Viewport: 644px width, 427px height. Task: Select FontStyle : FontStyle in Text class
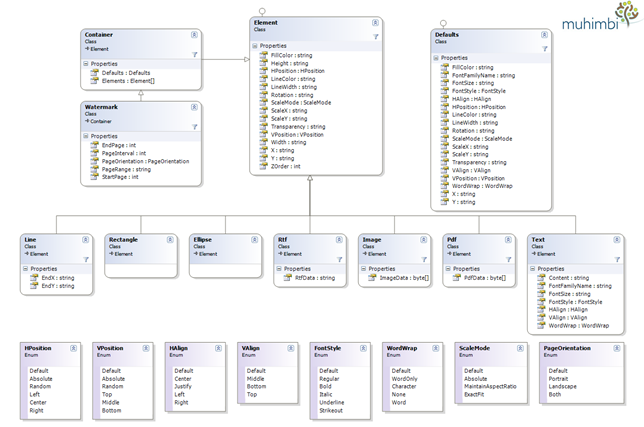pyautogui.click(x=575, y=302)
